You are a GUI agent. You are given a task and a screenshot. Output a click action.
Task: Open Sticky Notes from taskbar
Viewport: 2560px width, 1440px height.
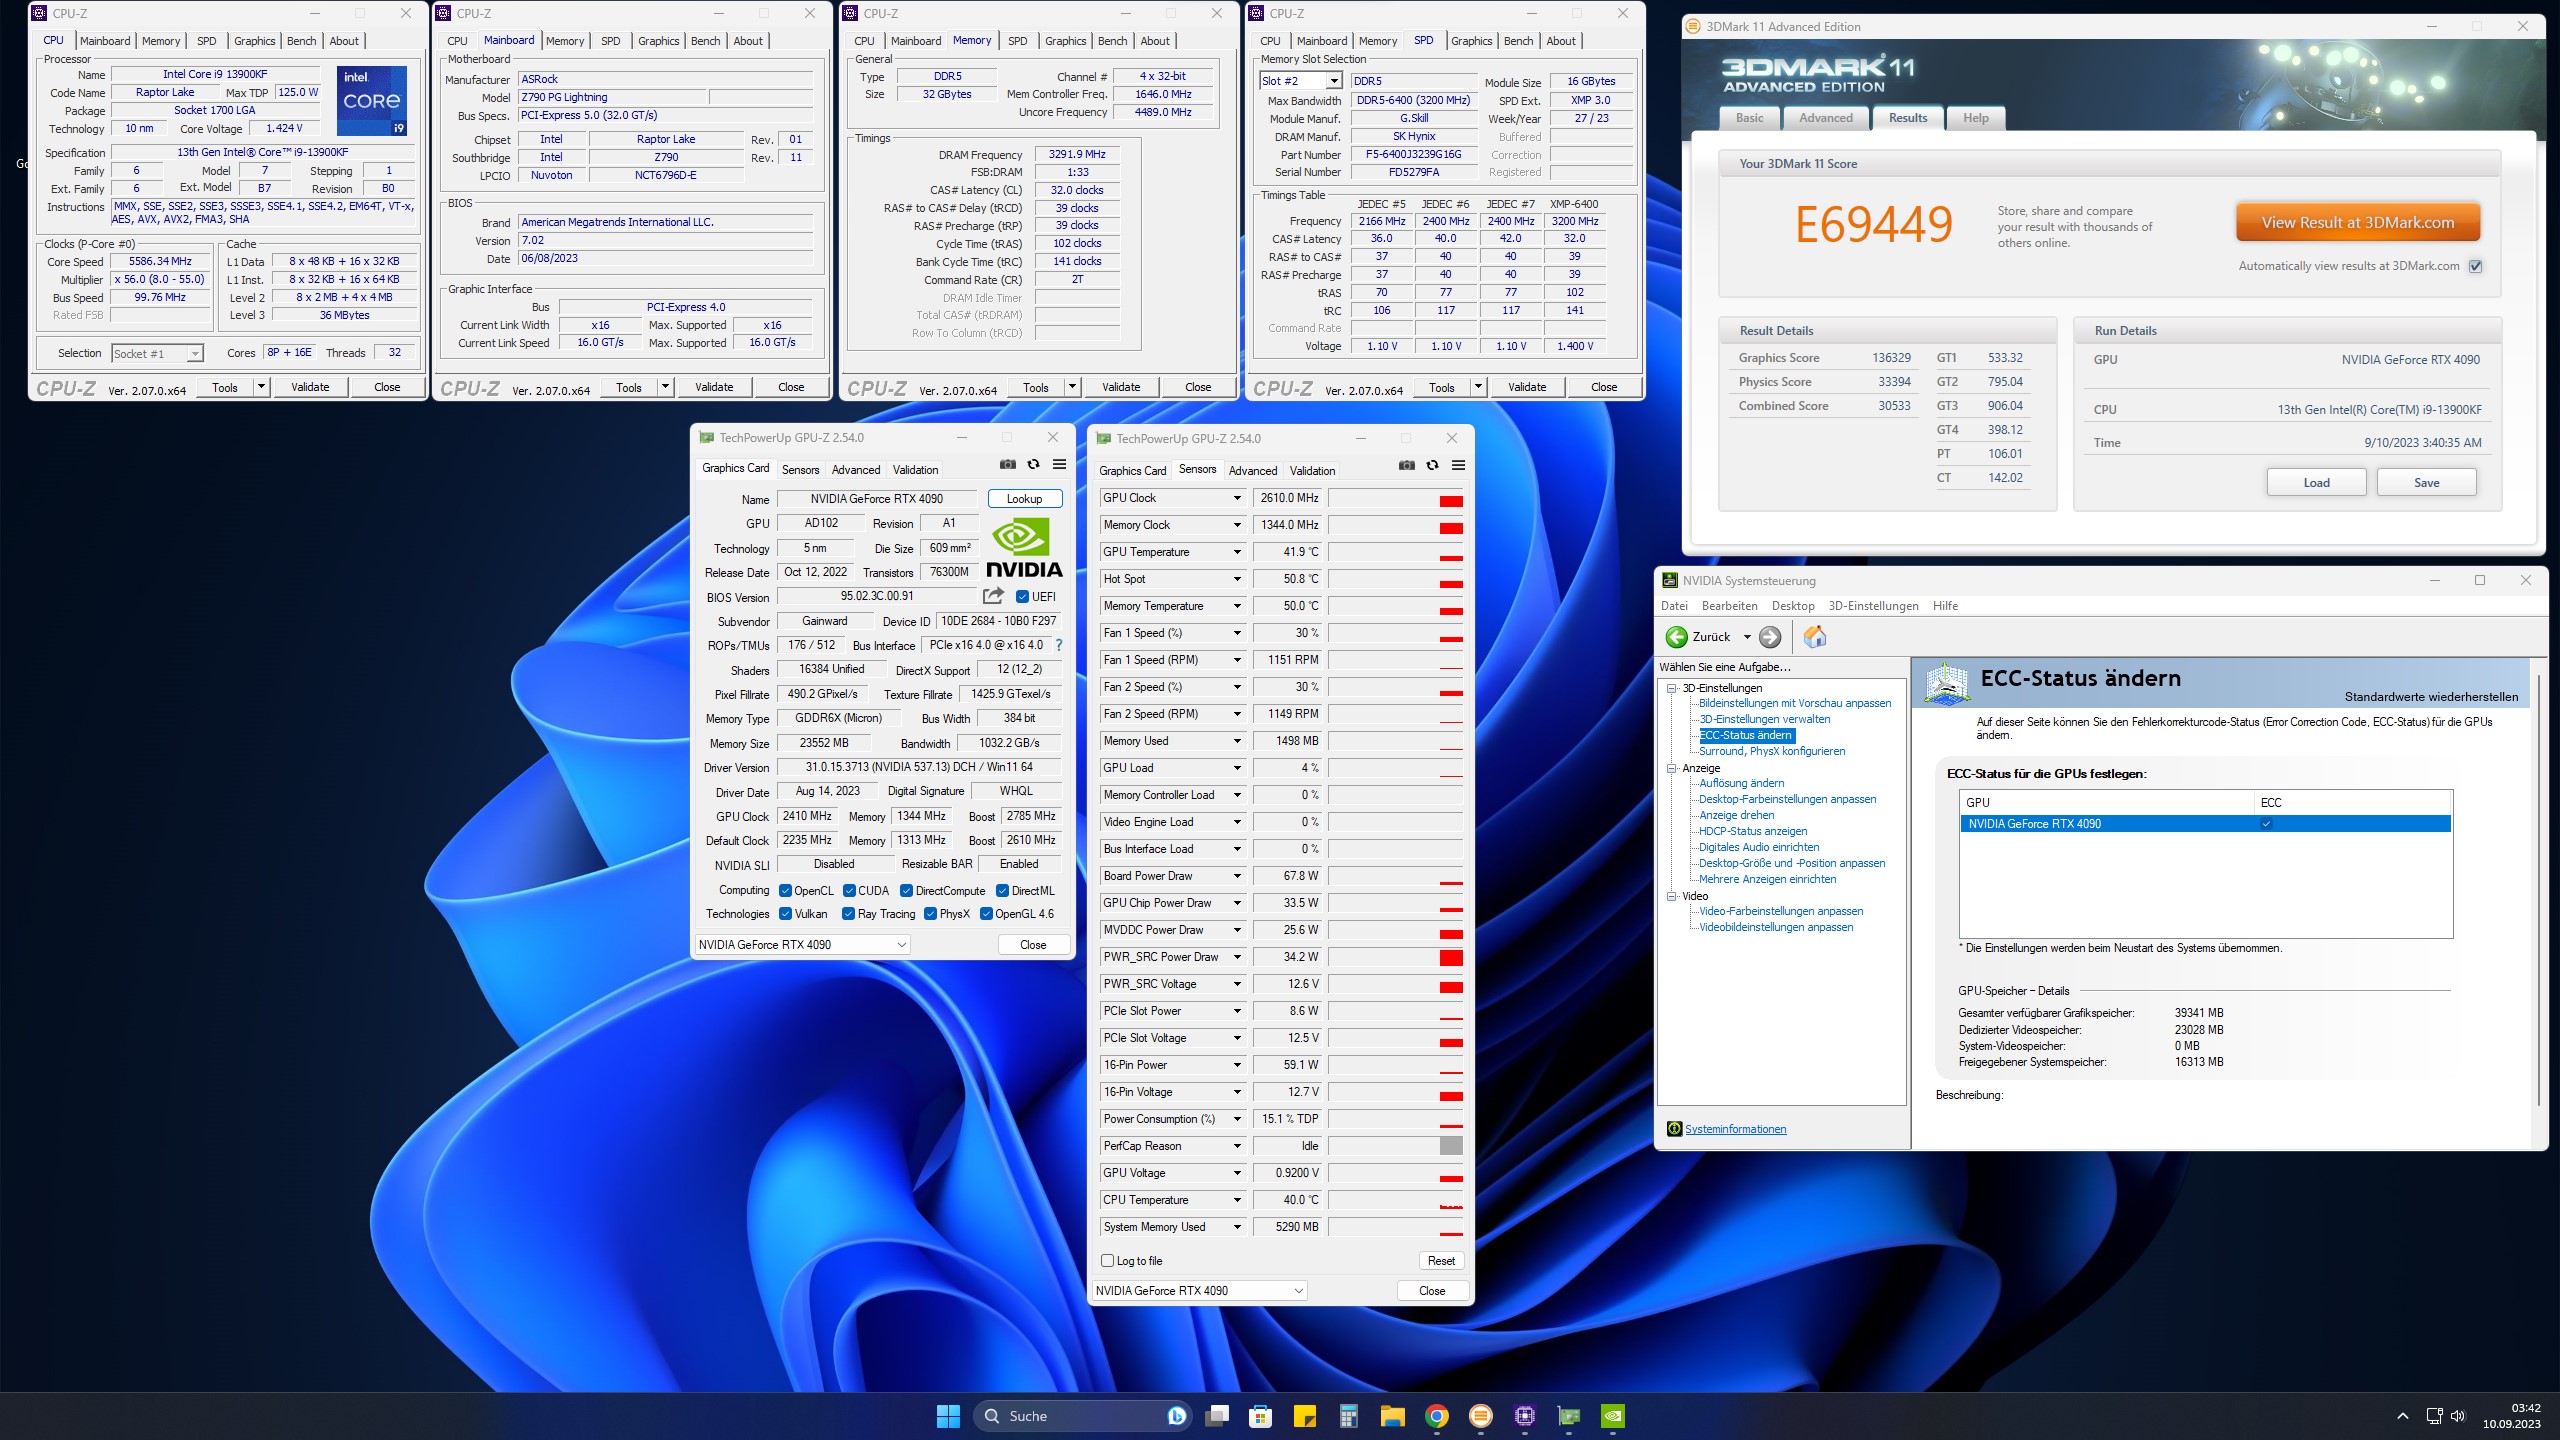(x=1304, y=1416)
